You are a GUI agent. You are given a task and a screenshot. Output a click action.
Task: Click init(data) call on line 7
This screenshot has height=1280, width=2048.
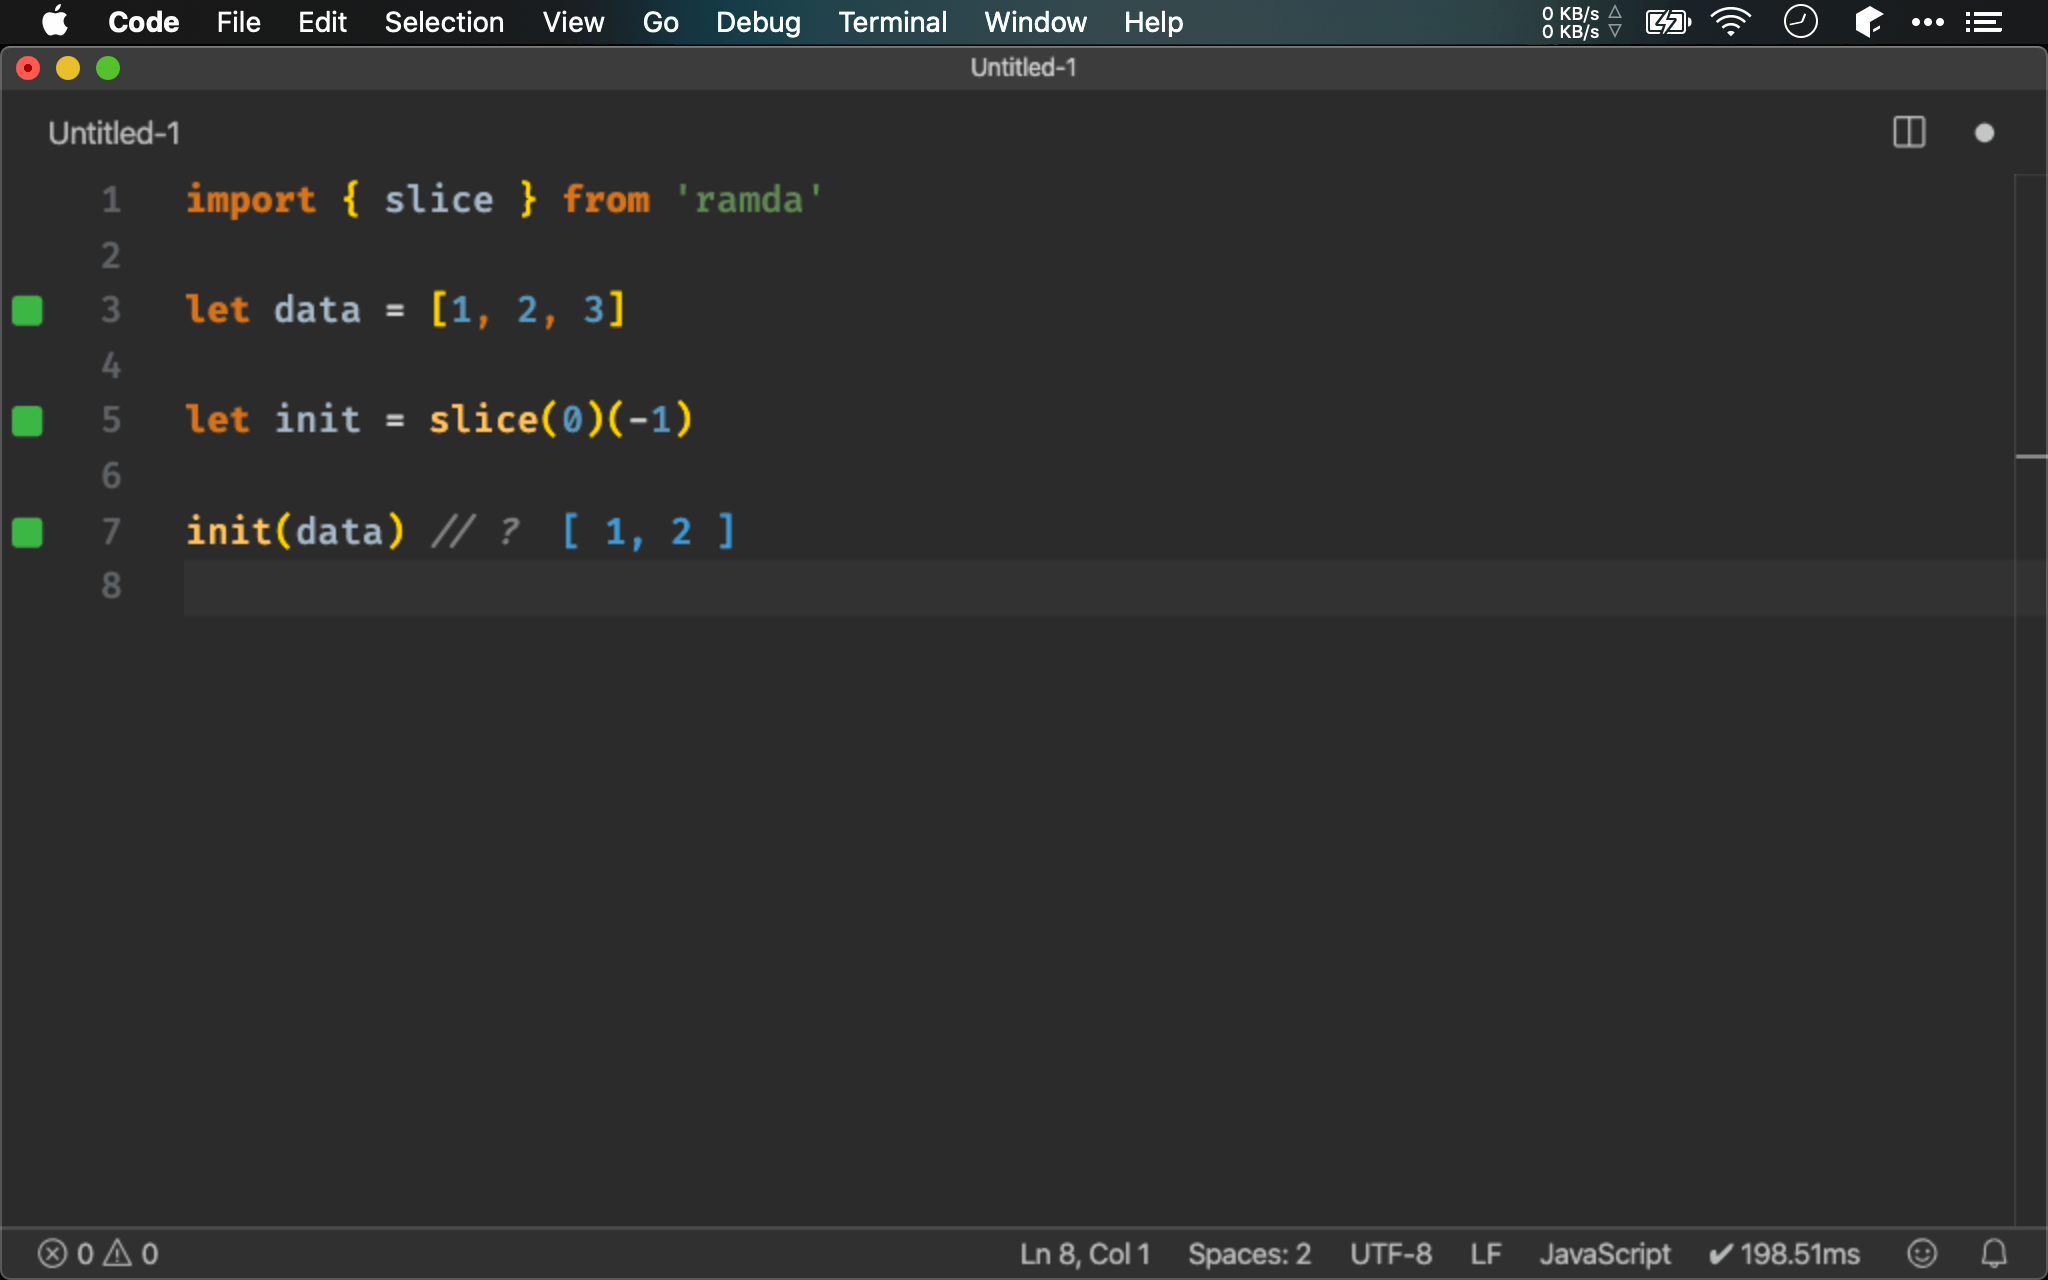pos(295,531)
